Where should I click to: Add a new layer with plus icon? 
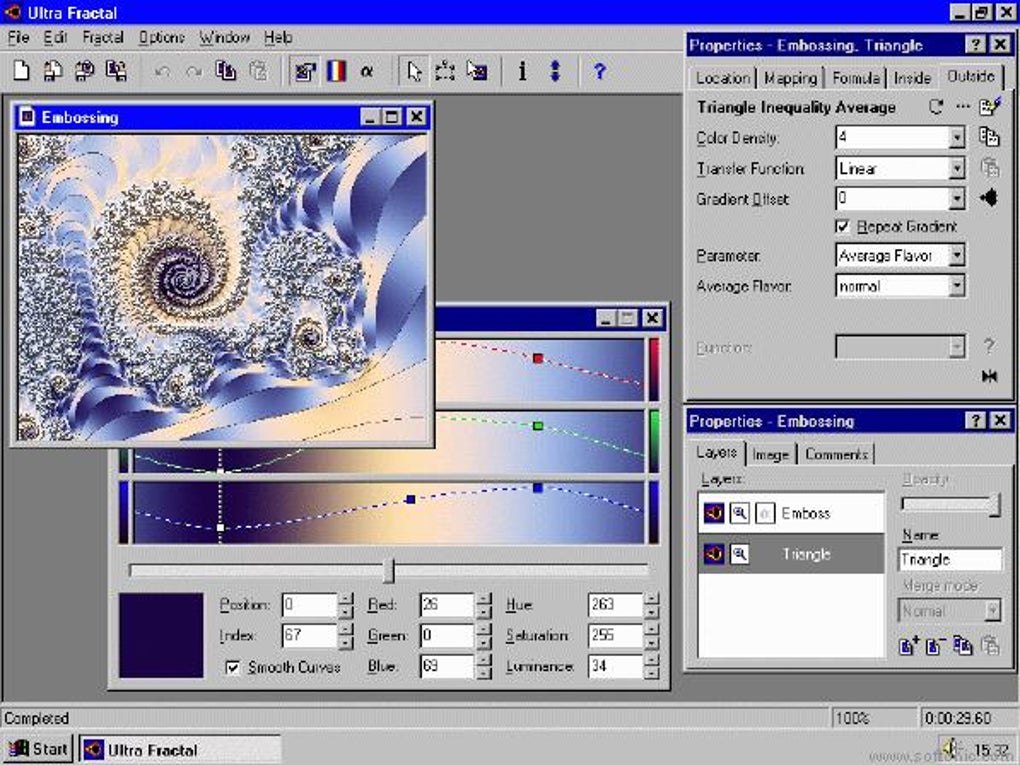coord(909,645)
